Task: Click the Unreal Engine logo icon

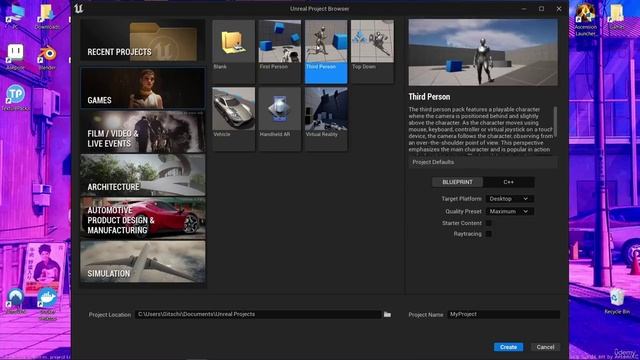Action: [79, 8]
